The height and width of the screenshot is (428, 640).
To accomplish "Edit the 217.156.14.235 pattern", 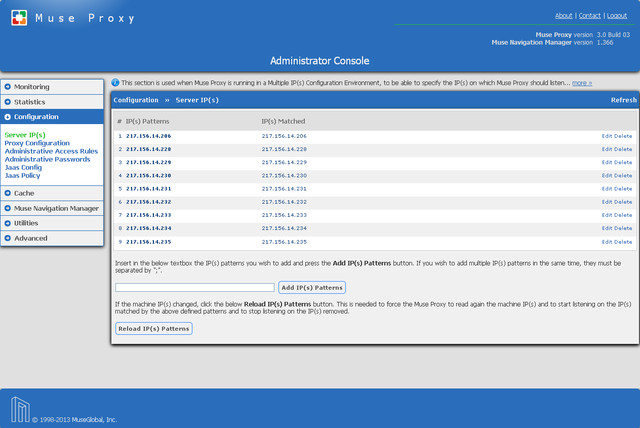I will click(x=607, y=242).
